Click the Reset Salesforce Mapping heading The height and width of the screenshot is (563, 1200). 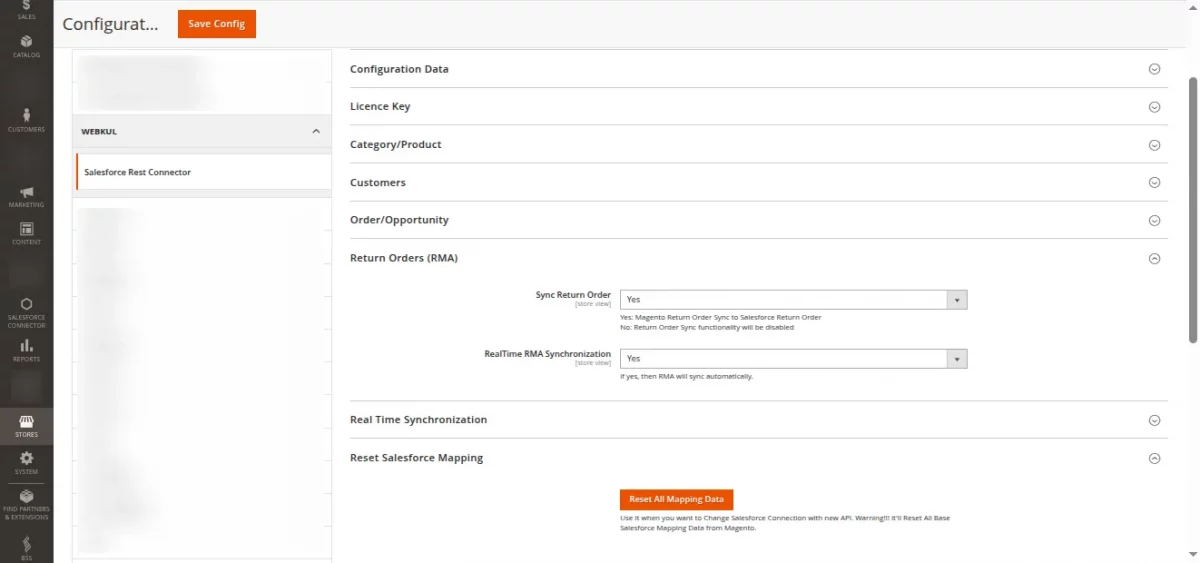point(416,457)
